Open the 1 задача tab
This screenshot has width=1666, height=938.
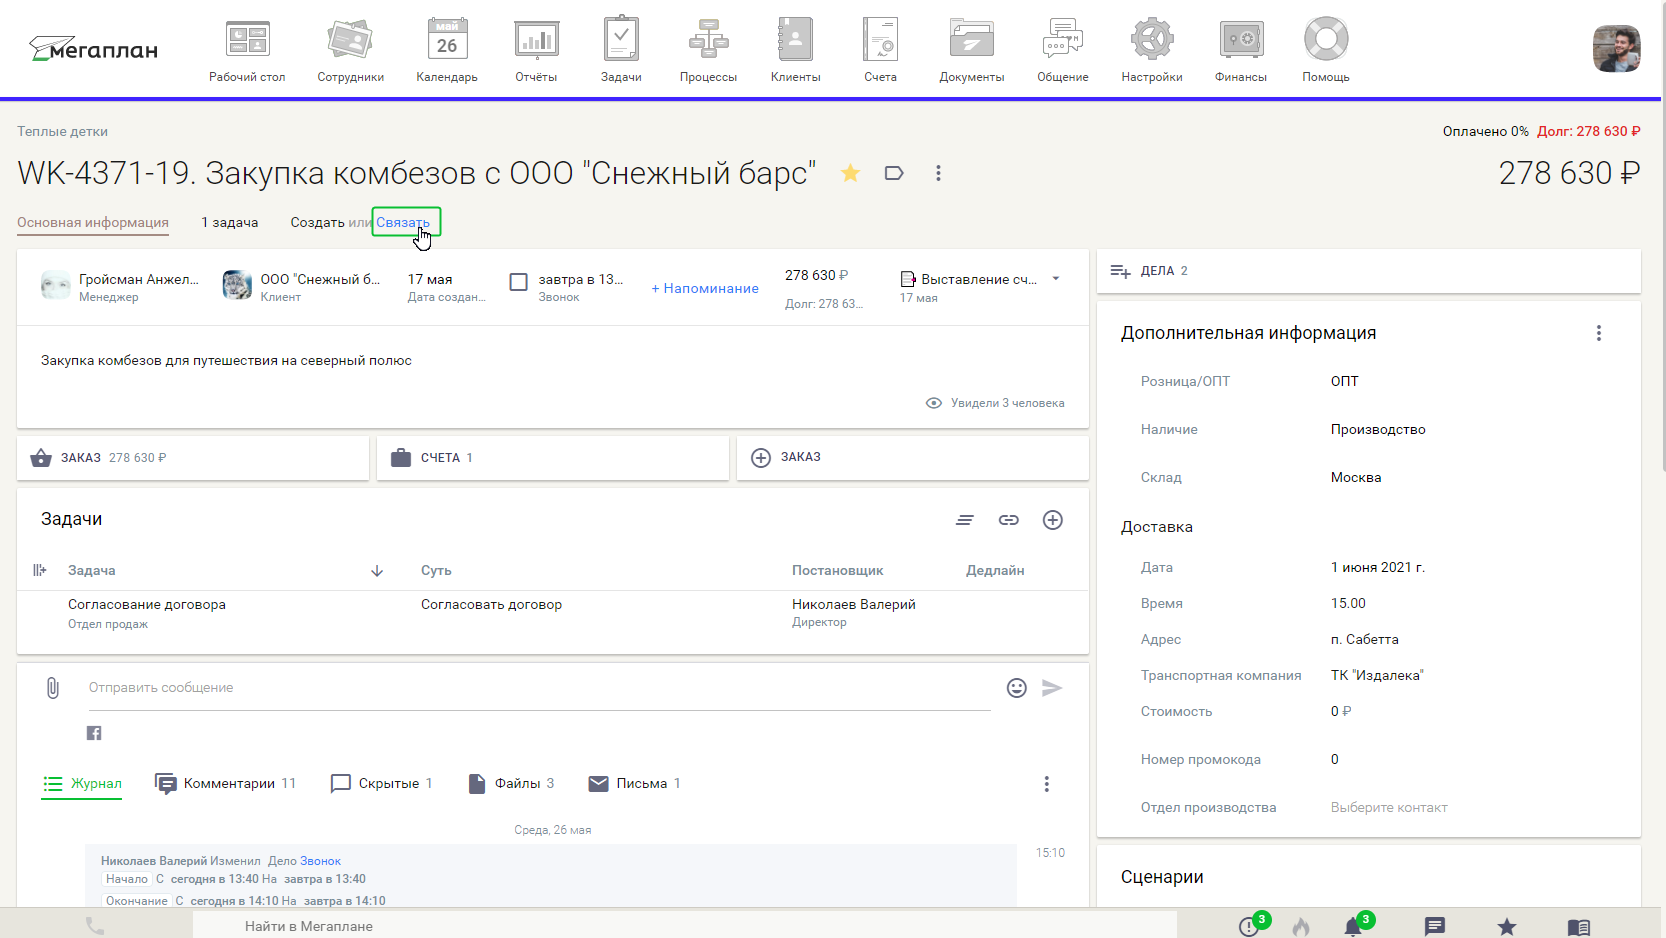point(230,222)
